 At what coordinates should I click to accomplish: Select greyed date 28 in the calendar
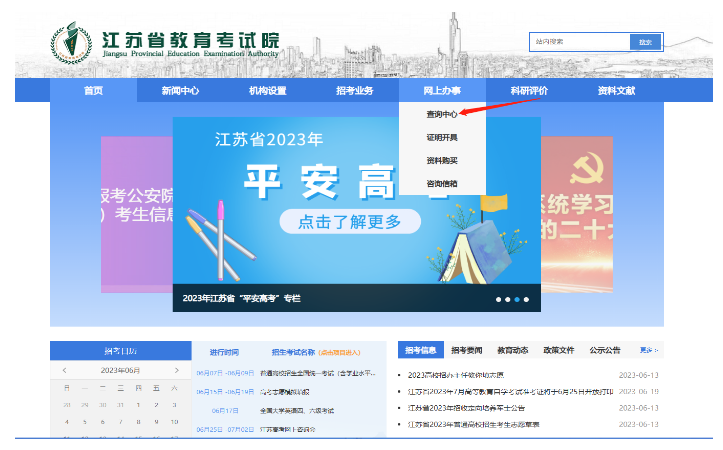66,405
